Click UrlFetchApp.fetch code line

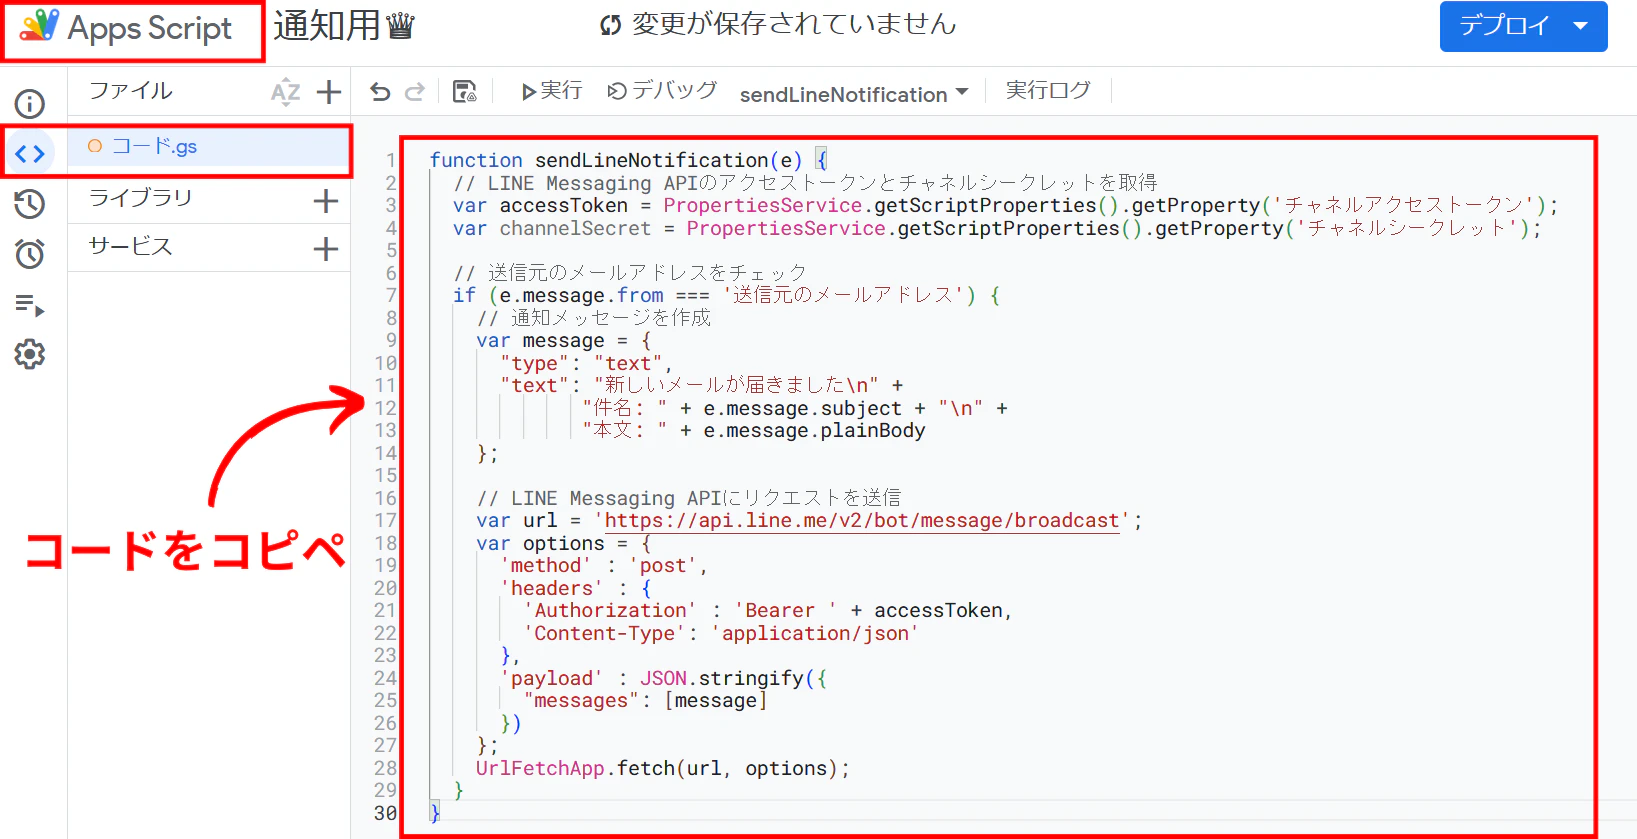pyautogui.click(x=663, y=768)
